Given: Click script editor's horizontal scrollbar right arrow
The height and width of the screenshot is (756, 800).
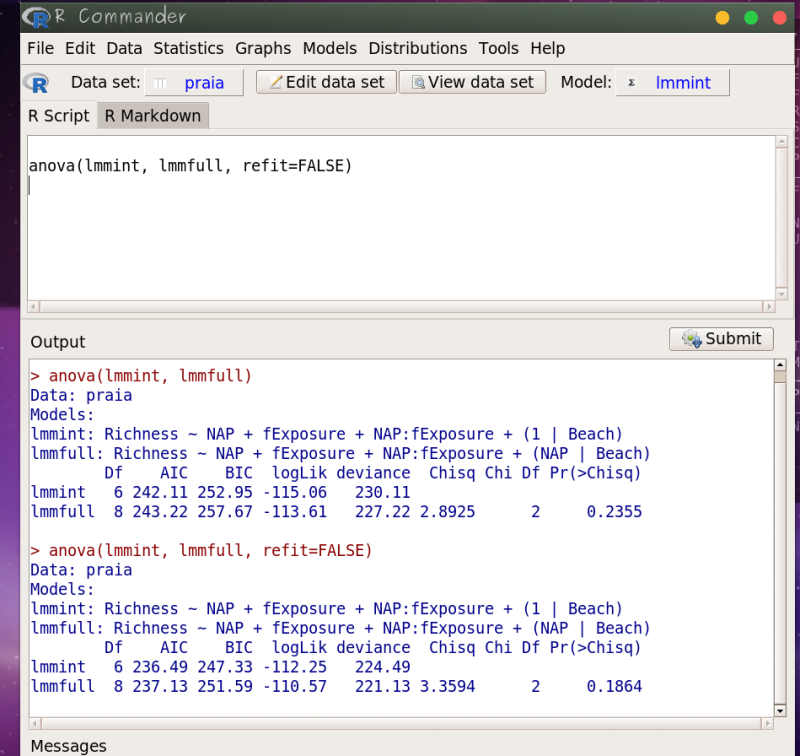Looking at the screenshot, I should click(768, 307).
